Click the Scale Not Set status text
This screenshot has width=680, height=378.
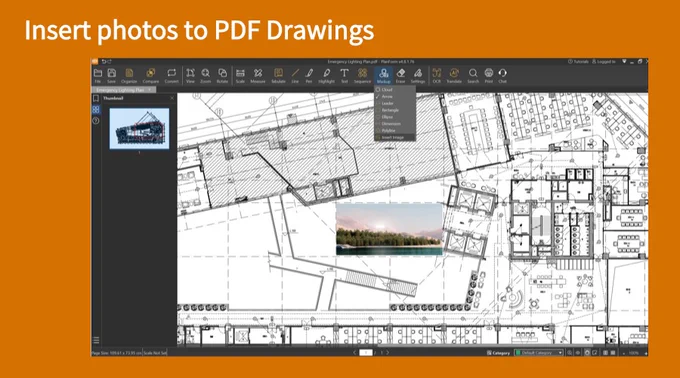[155, 353]
